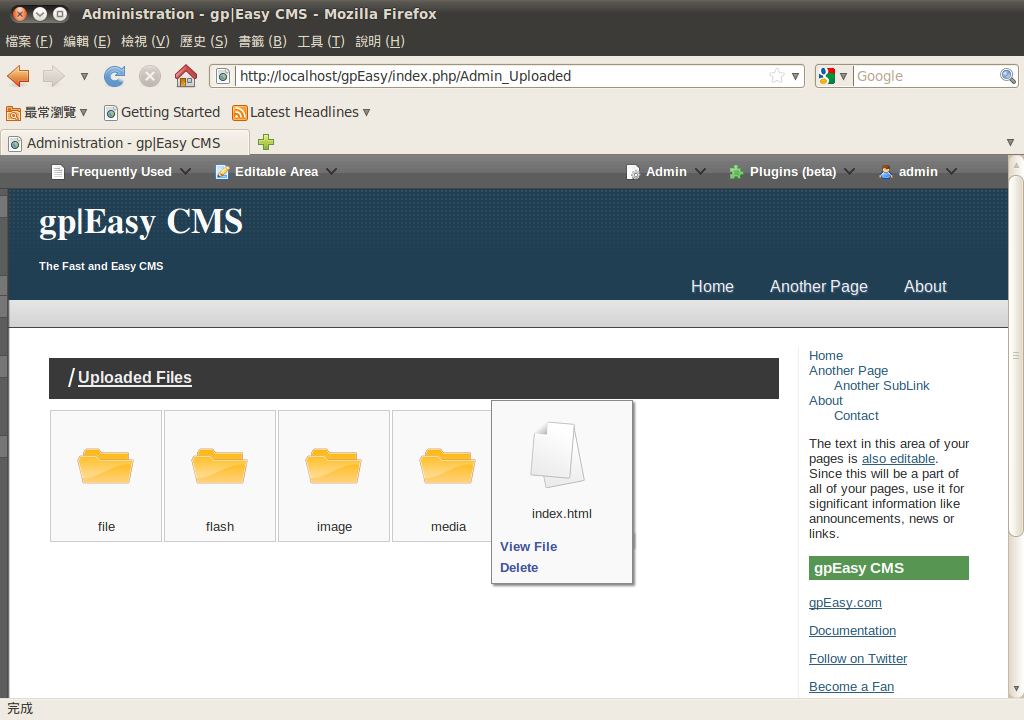This screenshot has height=720, width=1024.
Task: Go to About in the header navigation
Action: click(x=925, y=286)
